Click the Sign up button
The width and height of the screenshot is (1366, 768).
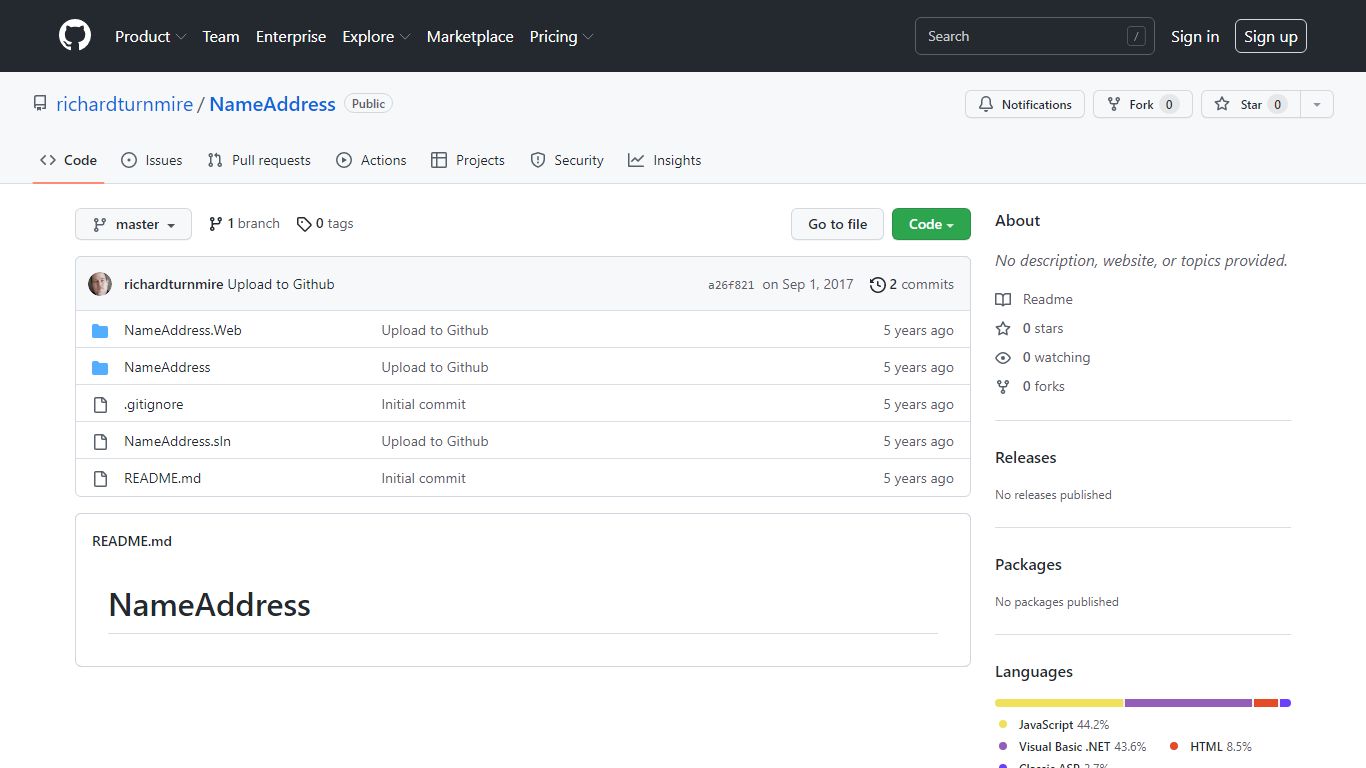pyautogui.click(x=1271, y=36)
